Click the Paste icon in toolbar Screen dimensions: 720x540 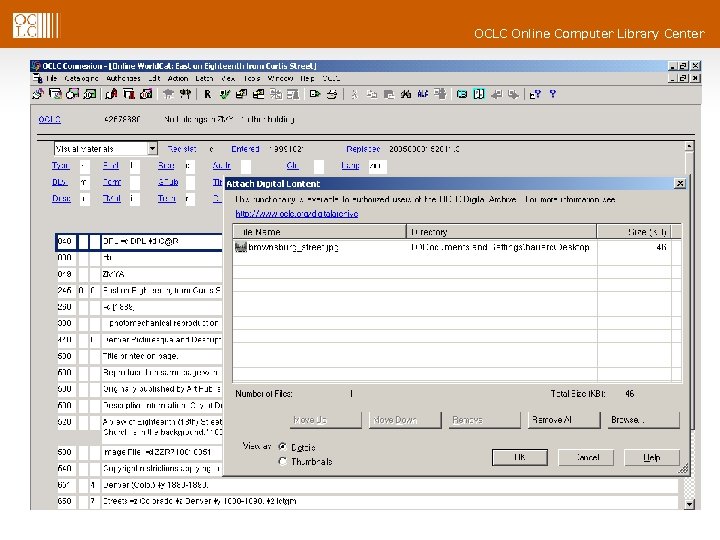(389, 94)
